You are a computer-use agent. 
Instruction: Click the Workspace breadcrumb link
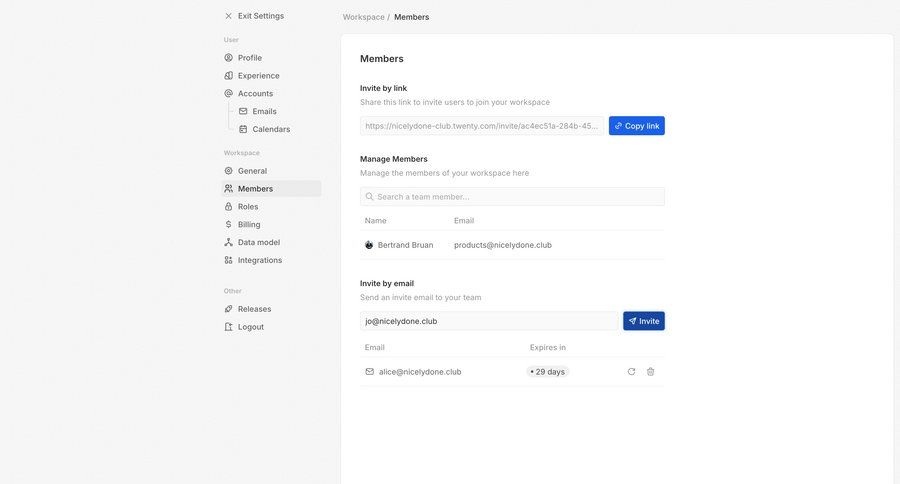[x=363, y=17]
